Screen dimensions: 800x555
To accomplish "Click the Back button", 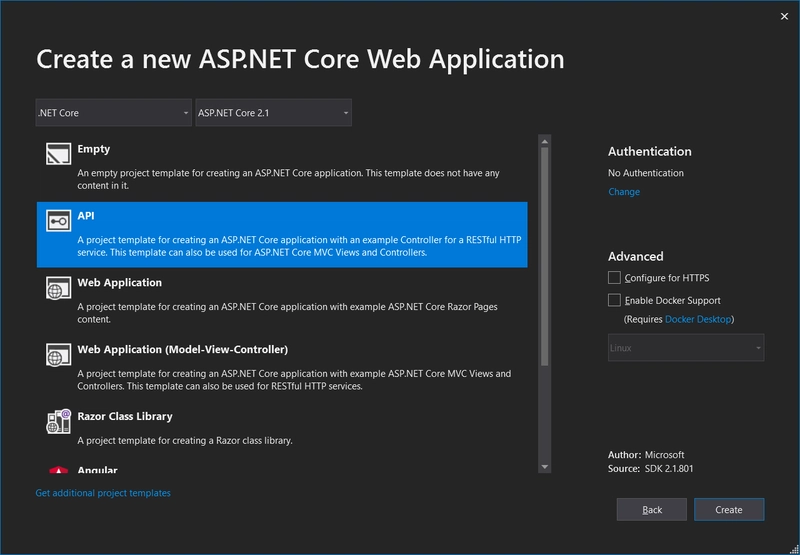I will point(652,510).
